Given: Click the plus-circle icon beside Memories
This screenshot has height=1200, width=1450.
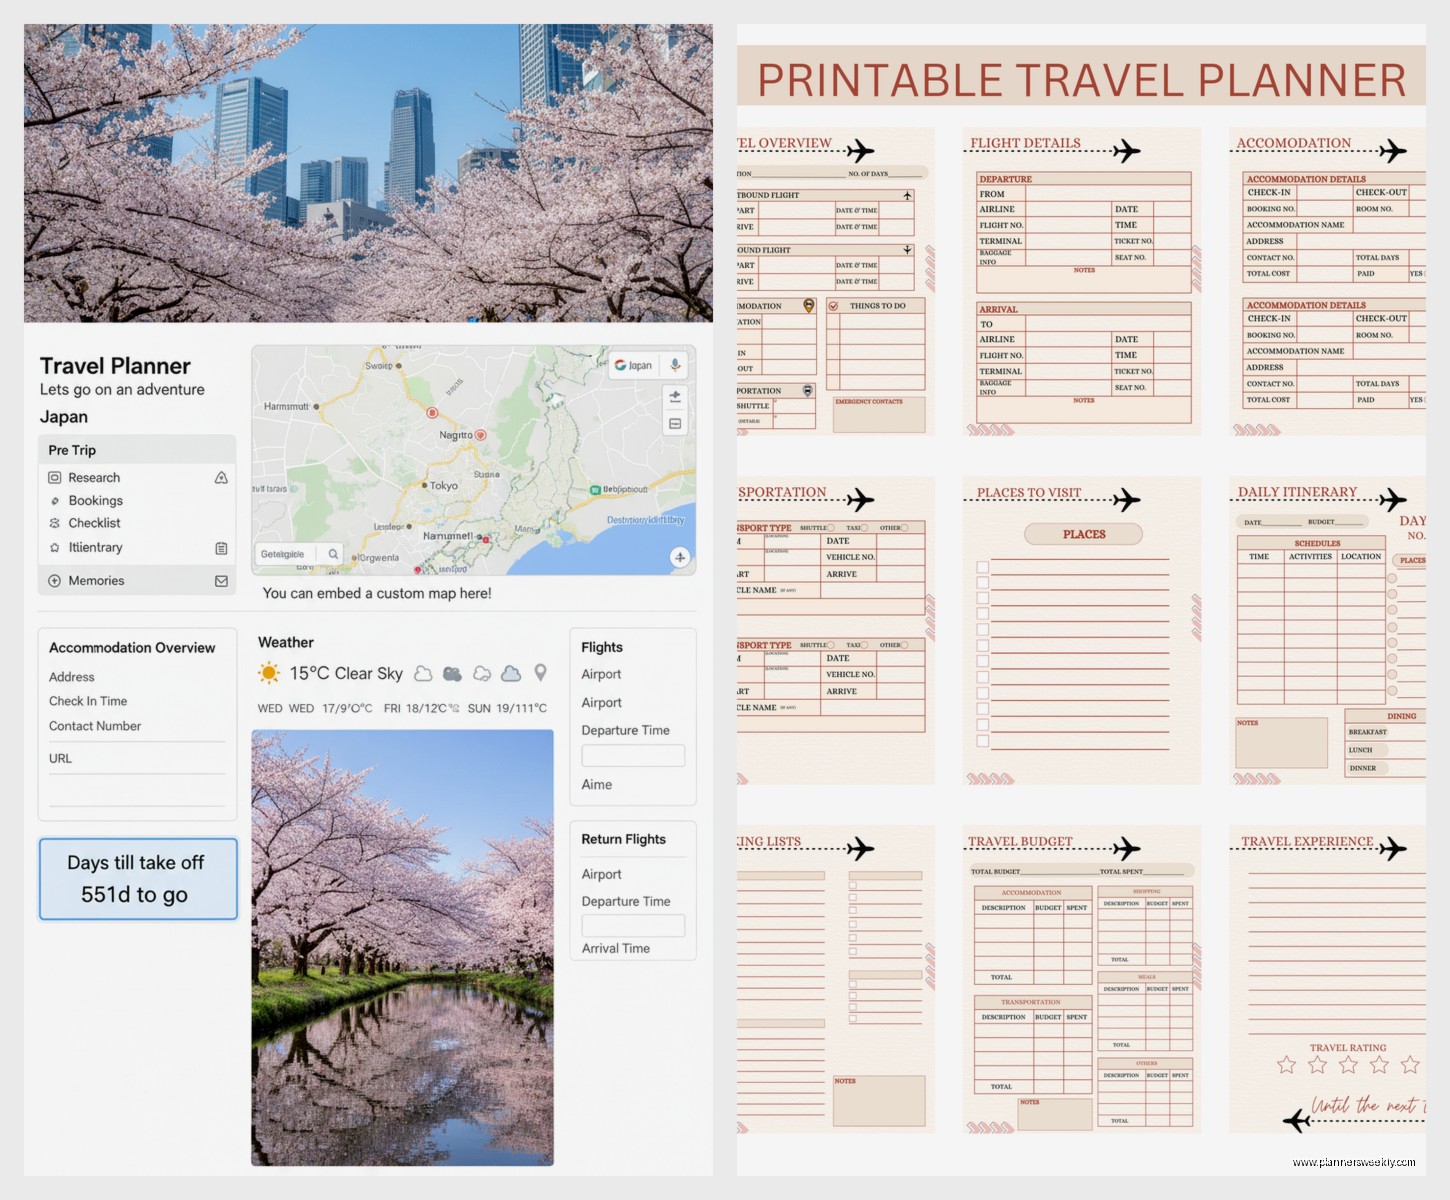Looking at the screenshot, I should [x=54, y=580].
